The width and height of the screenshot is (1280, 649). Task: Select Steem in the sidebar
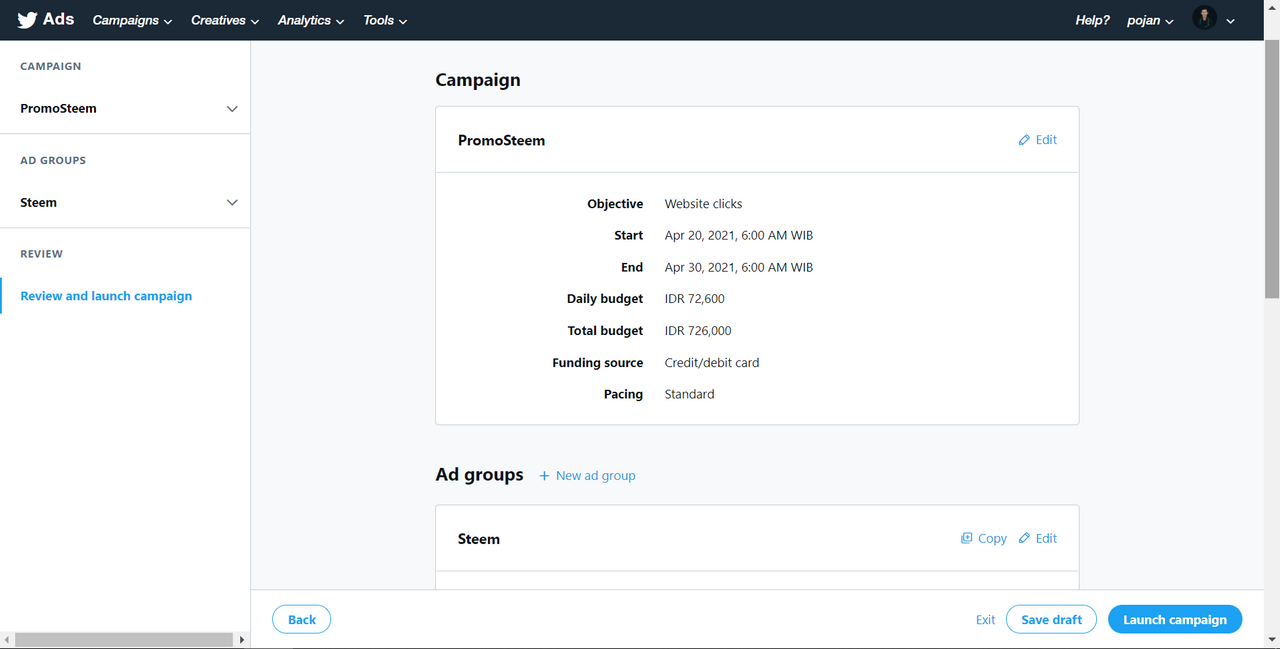(x=38, y=202)
